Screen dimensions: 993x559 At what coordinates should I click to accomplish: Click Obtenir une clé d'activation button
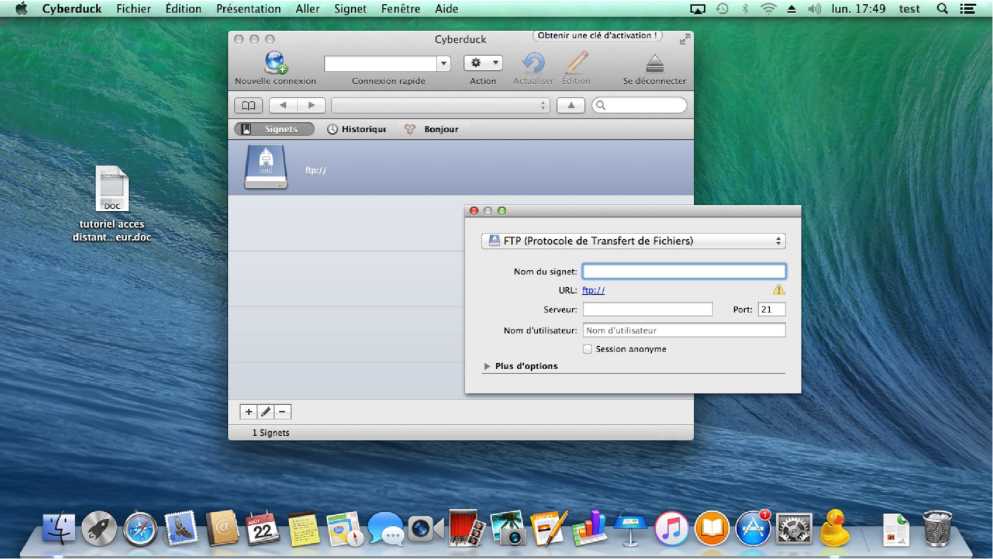(x=597, y=36)
